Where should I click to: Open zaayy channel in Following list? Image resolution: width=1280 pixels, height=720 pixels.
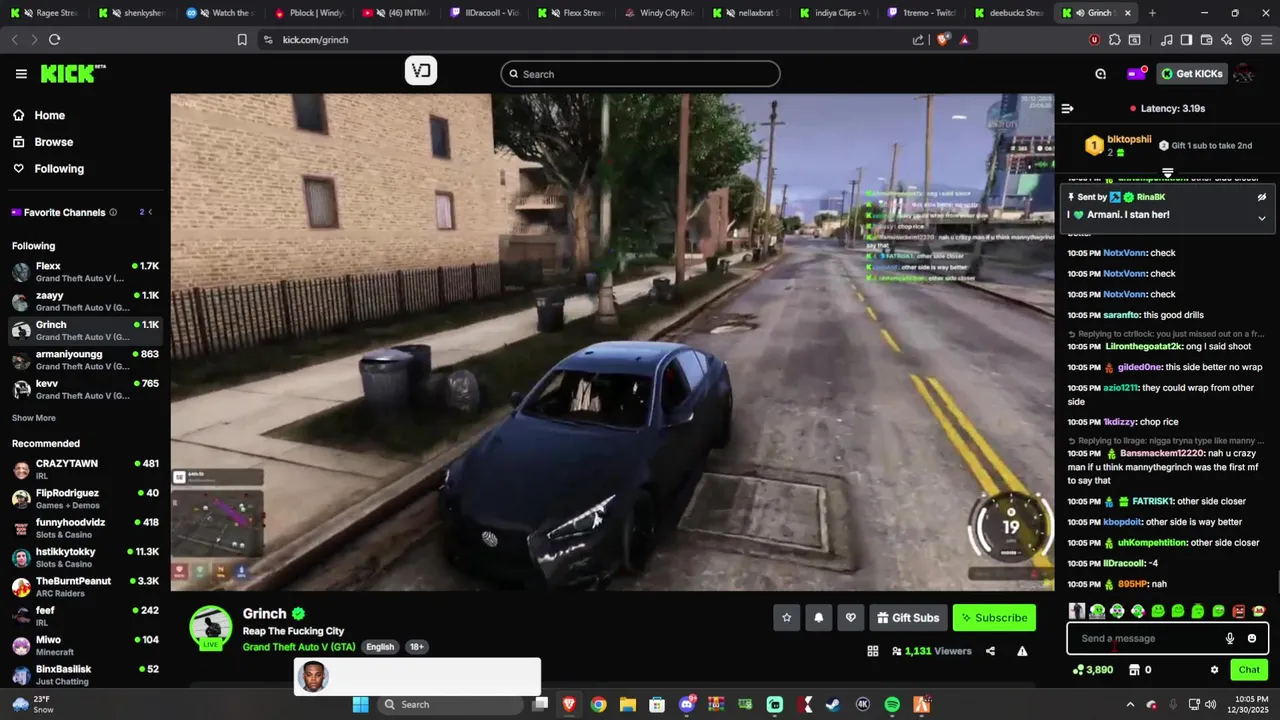[x=85, y=301]
